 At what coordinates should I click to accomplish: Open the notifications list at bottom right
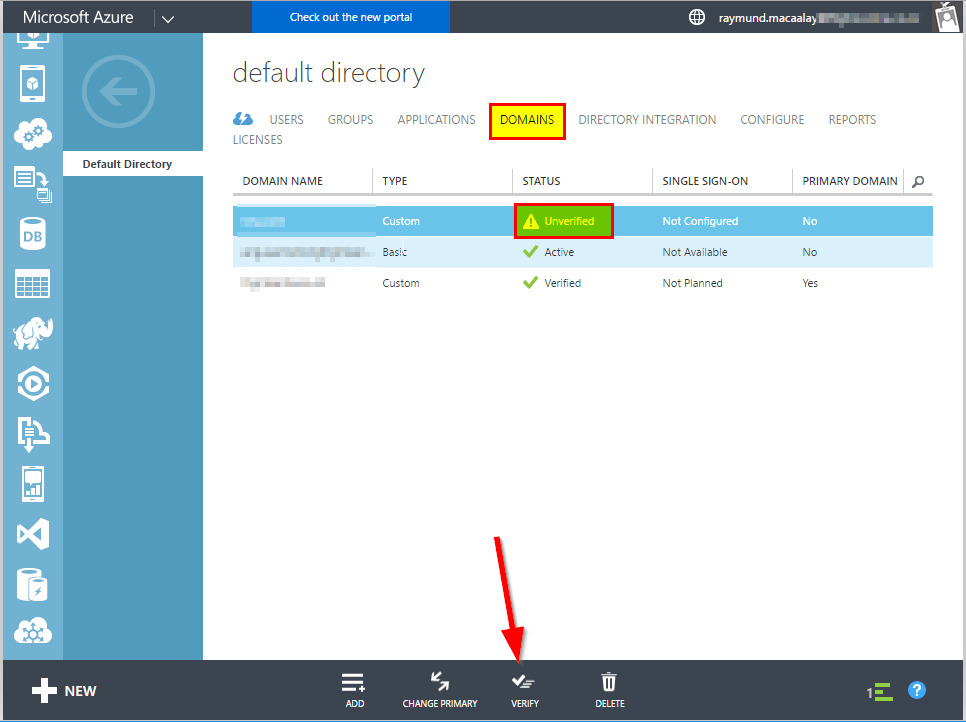pos(880,690)
